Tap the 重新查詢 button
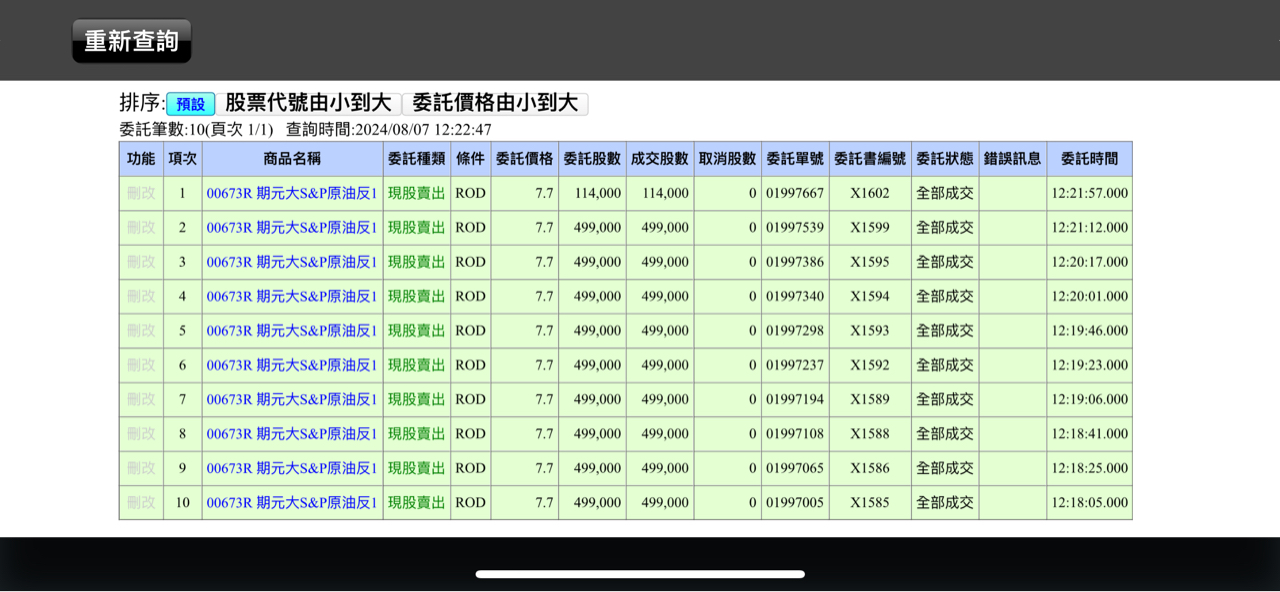This screenshot has width=1280, height=592. click(x=131, y=41)
